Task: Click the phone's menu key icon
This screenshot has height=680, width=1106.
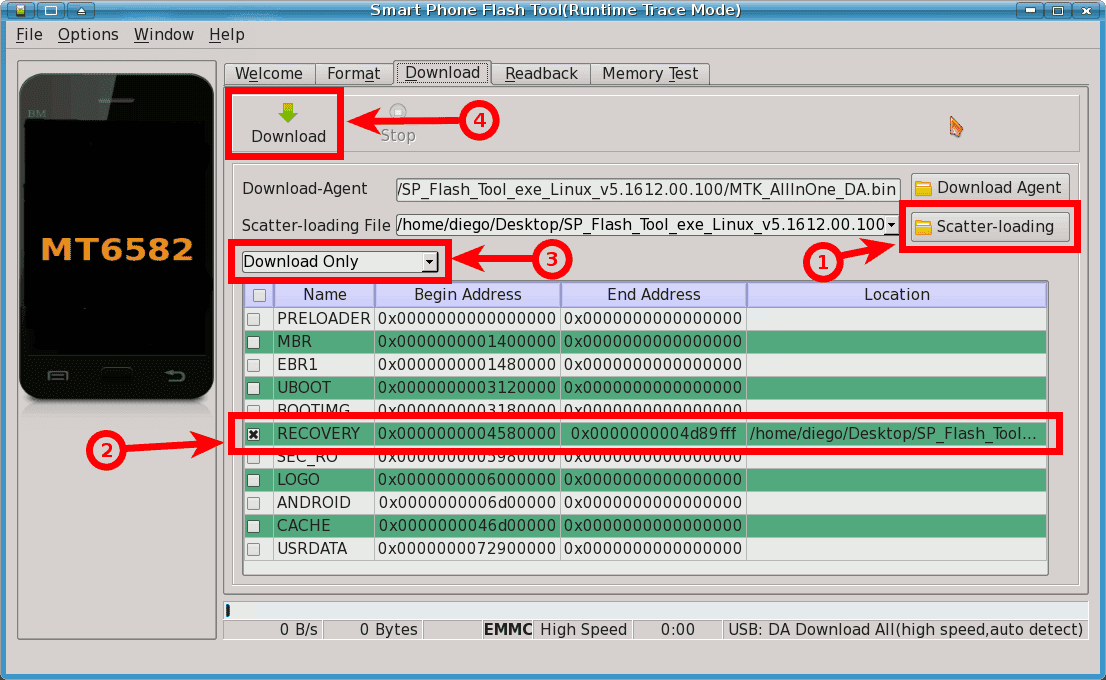Action: point(57,376)
